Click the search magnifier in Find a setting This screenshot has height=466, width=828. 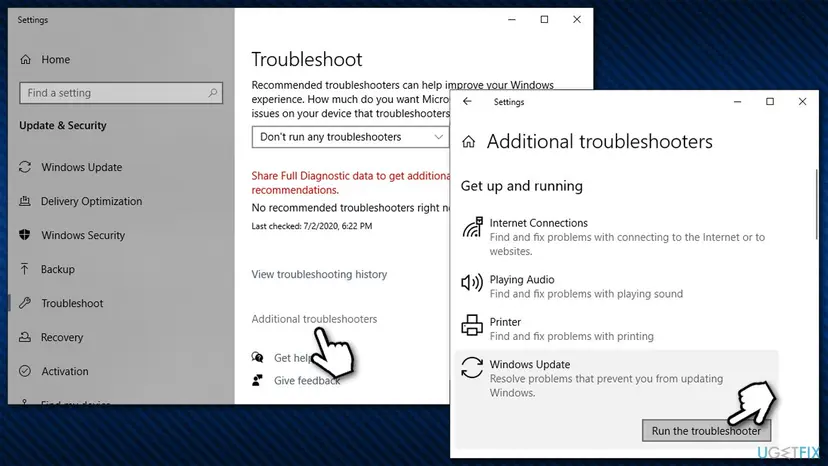tap(213, 93)
